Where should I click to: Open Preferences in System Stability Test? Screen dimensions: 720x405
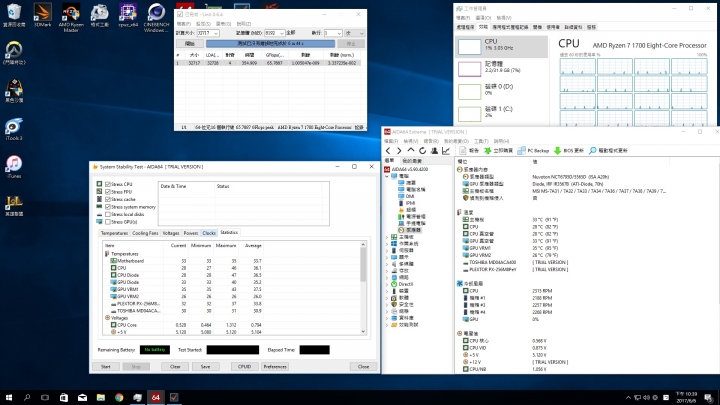275,366
